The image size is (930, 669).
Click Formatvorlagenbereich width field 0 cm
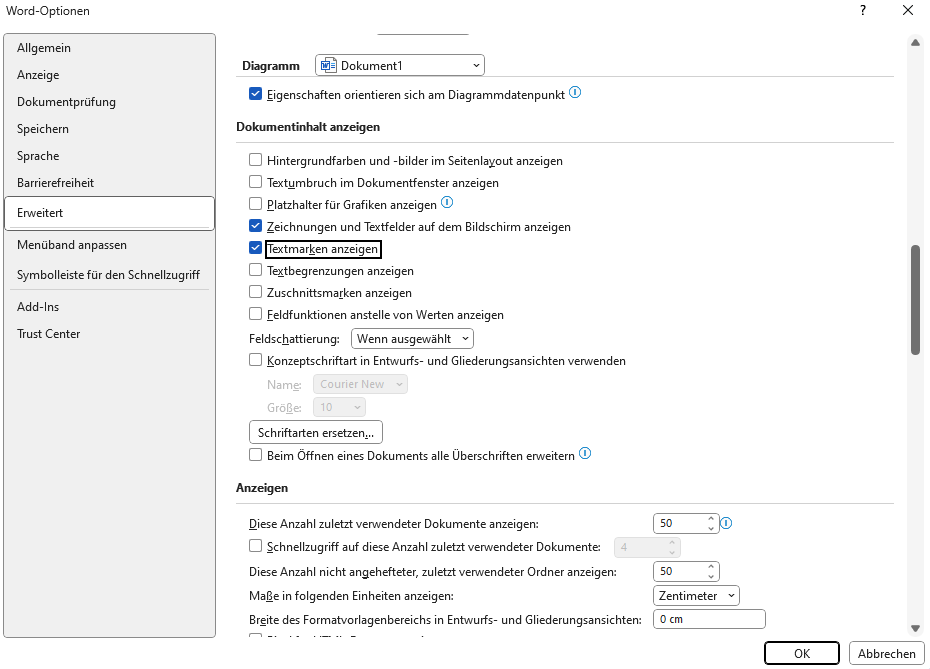click(709, 619)
